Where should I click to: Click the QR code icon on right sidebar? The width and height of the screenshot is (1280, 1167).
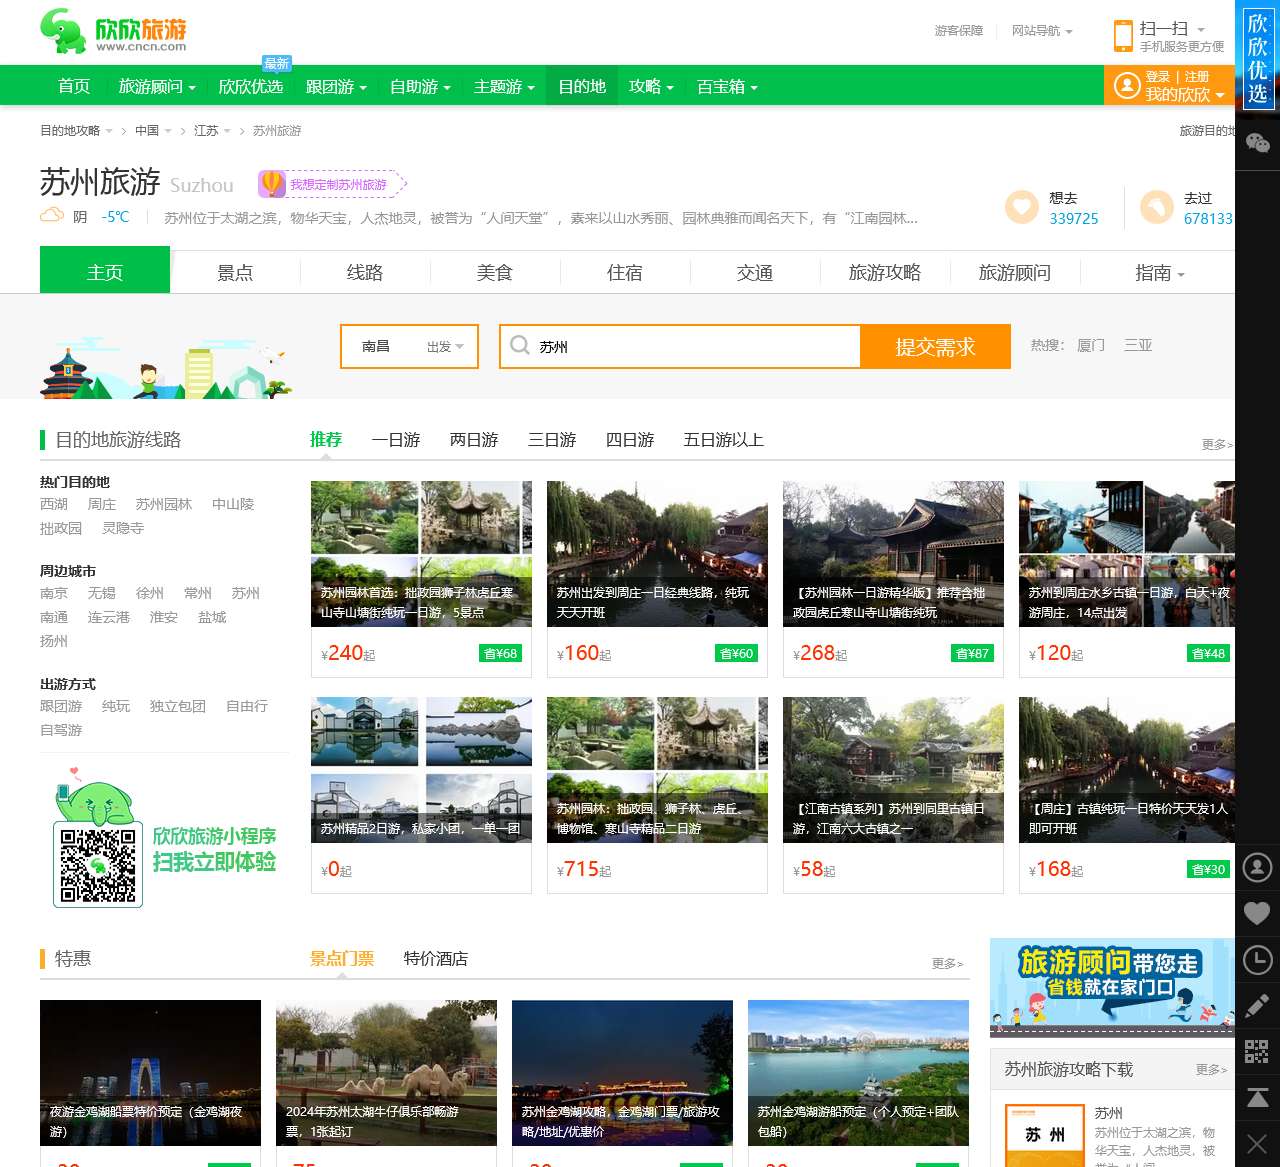pos(1257,1051)
